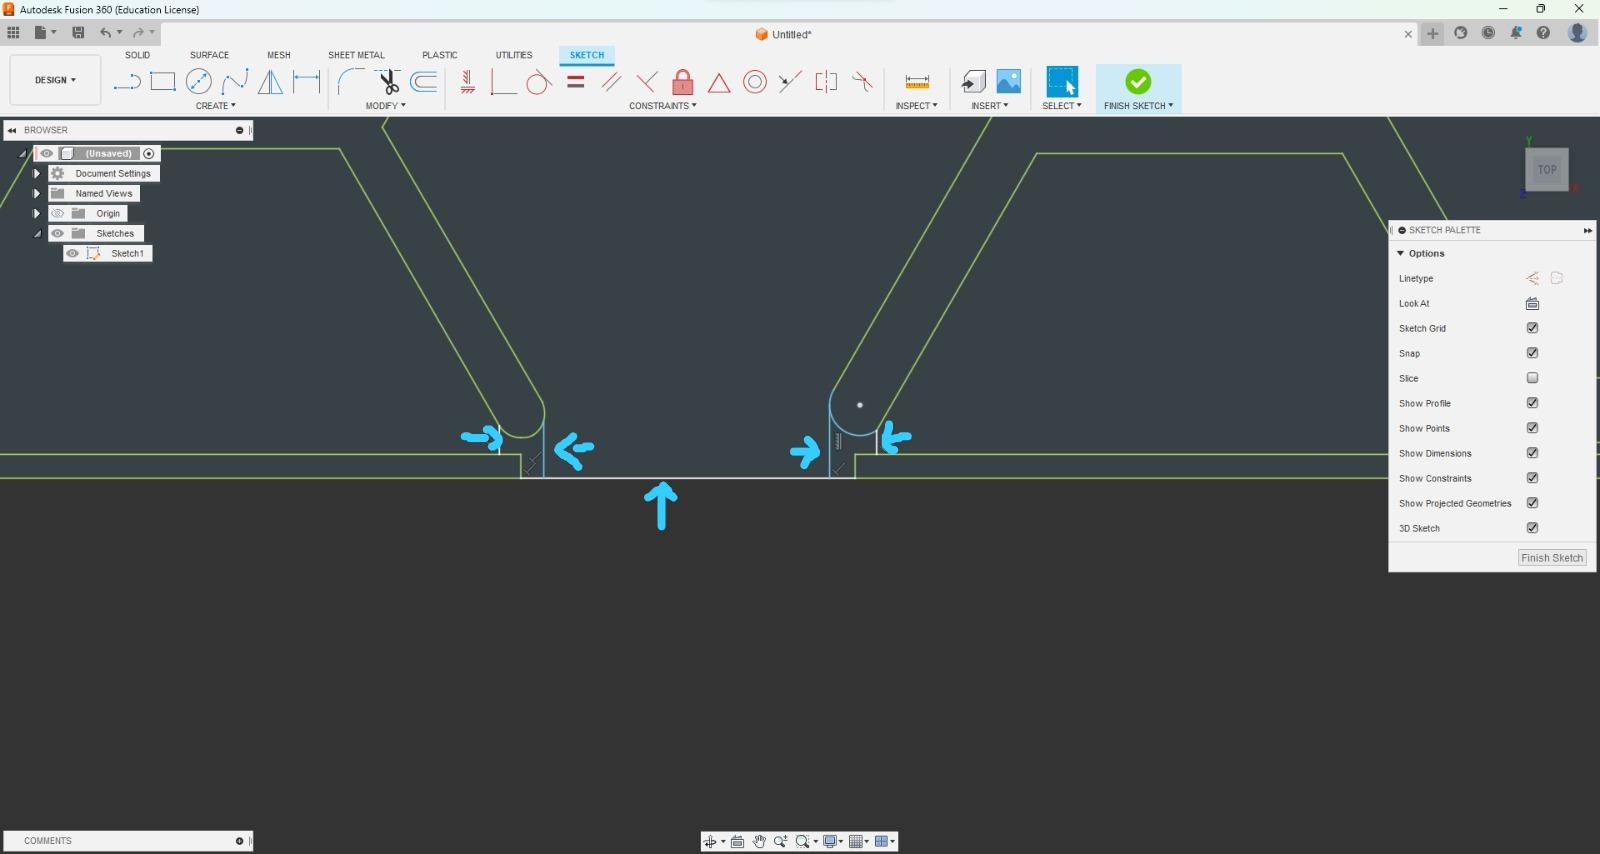The image size is (1600, 854).
Task: Select the Offset tool
Action: pos(424,82)
